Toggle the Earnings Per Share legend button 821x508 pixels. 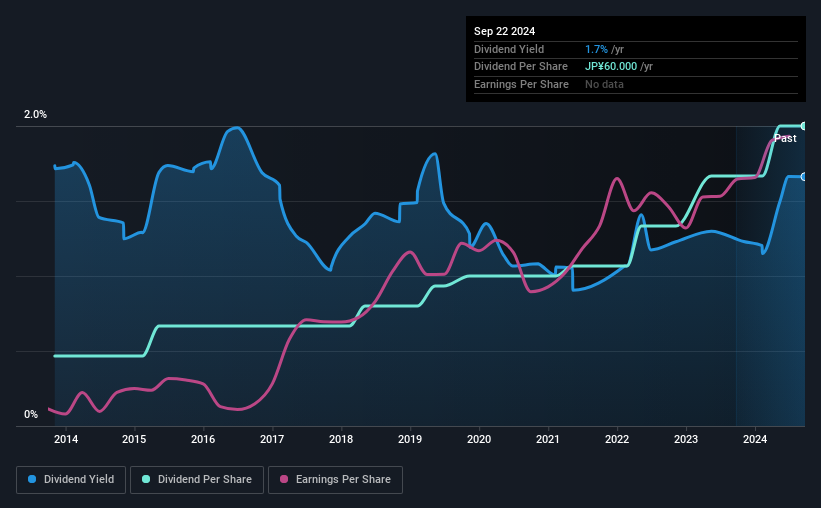coord(335,480)
